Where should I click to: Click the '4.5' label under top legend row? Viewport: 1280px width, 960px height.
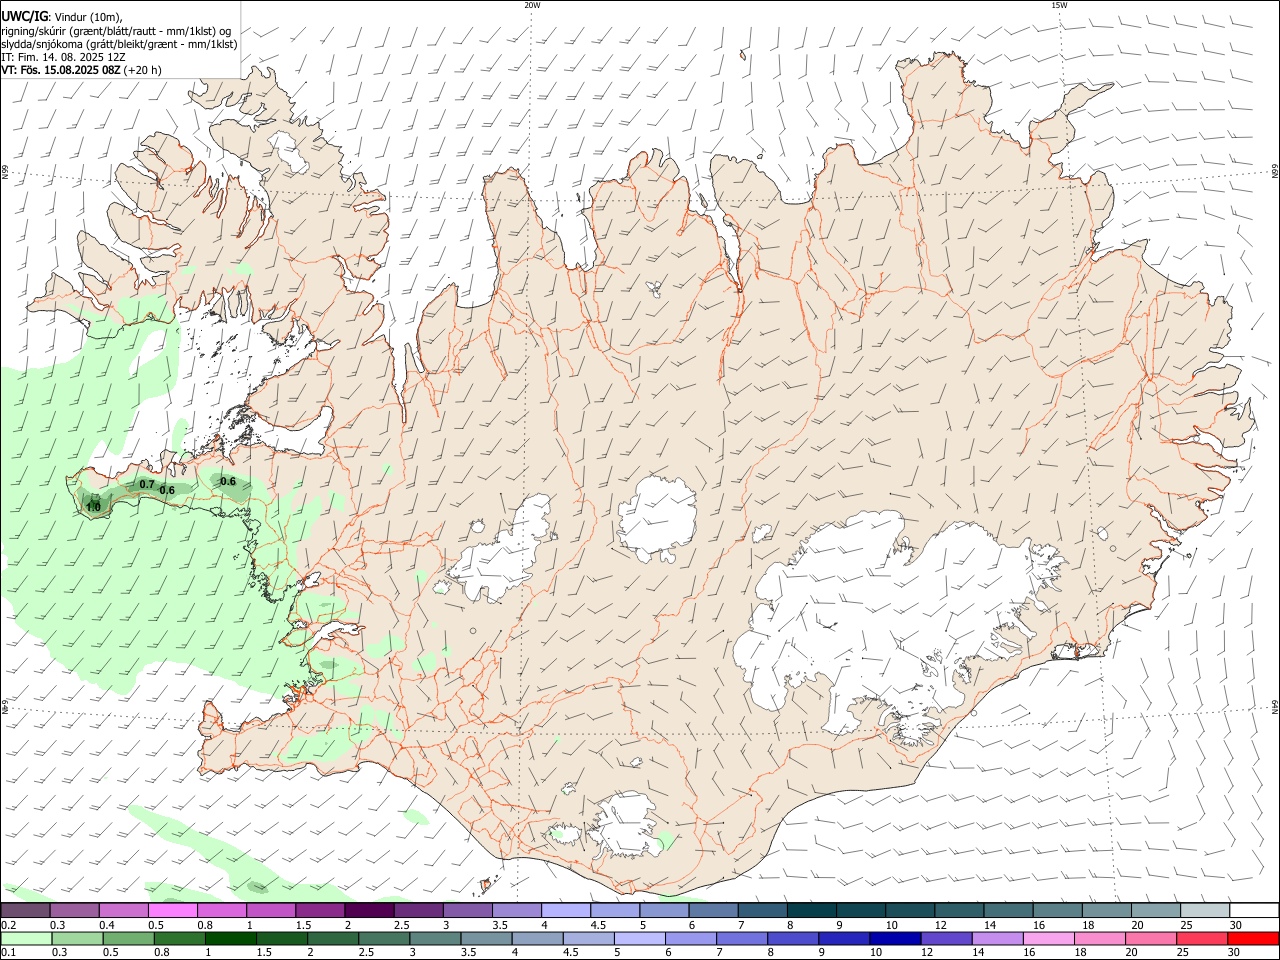(x=599, y=925)
